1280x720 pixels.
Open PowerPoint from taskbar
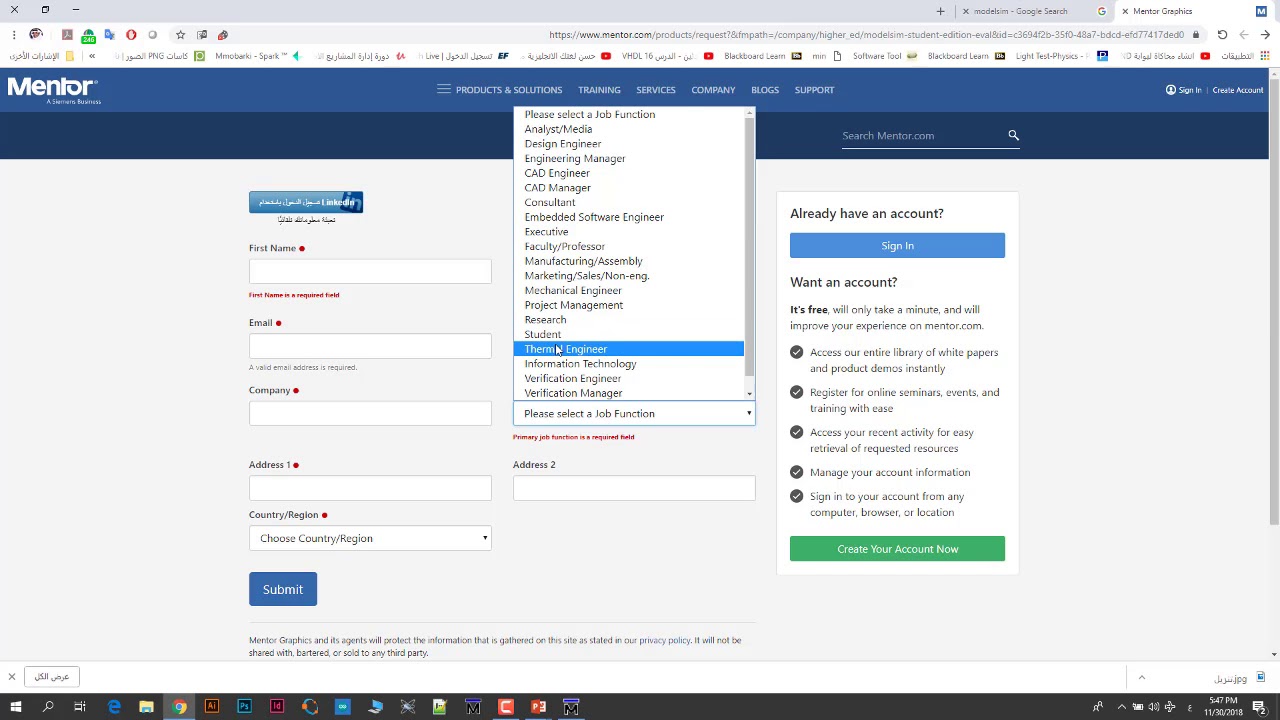coord(538,707)
